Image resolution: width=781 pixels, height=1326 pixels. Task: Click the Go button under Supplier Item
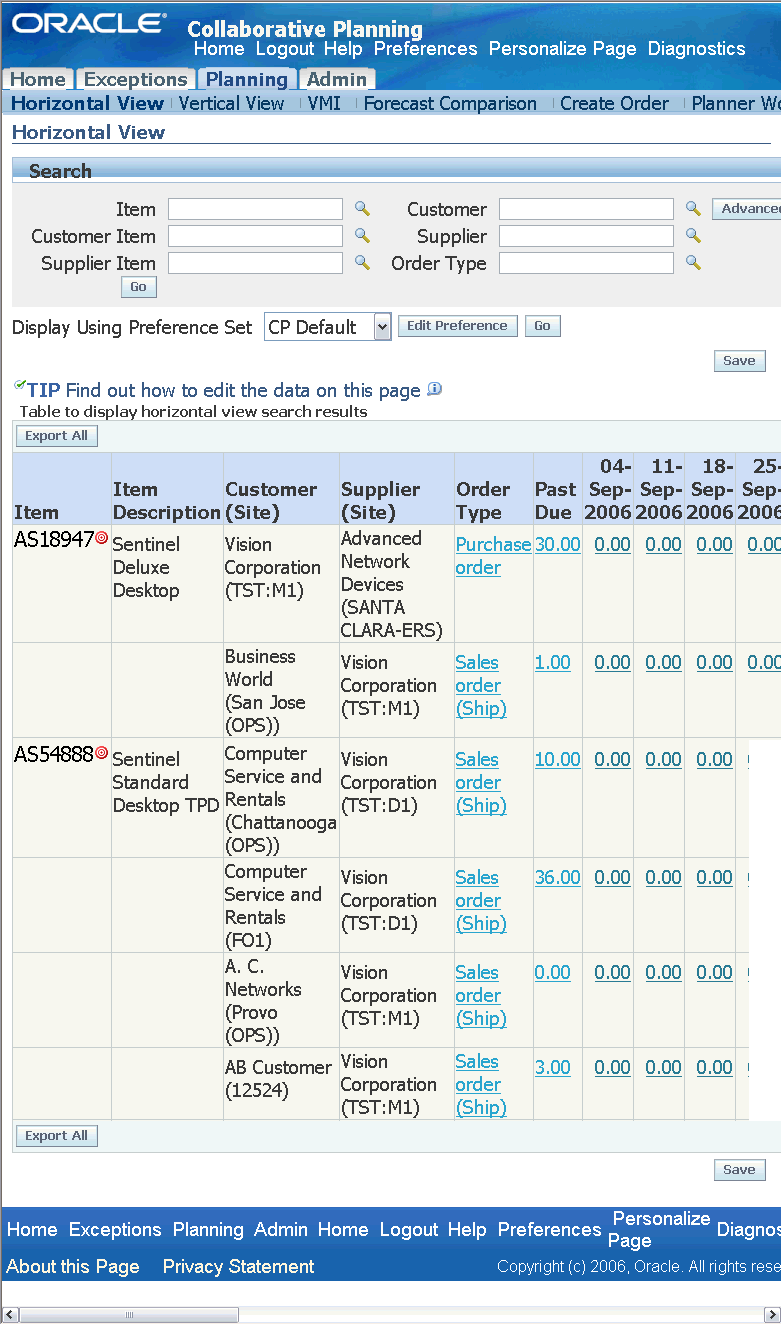pos(138,287)
